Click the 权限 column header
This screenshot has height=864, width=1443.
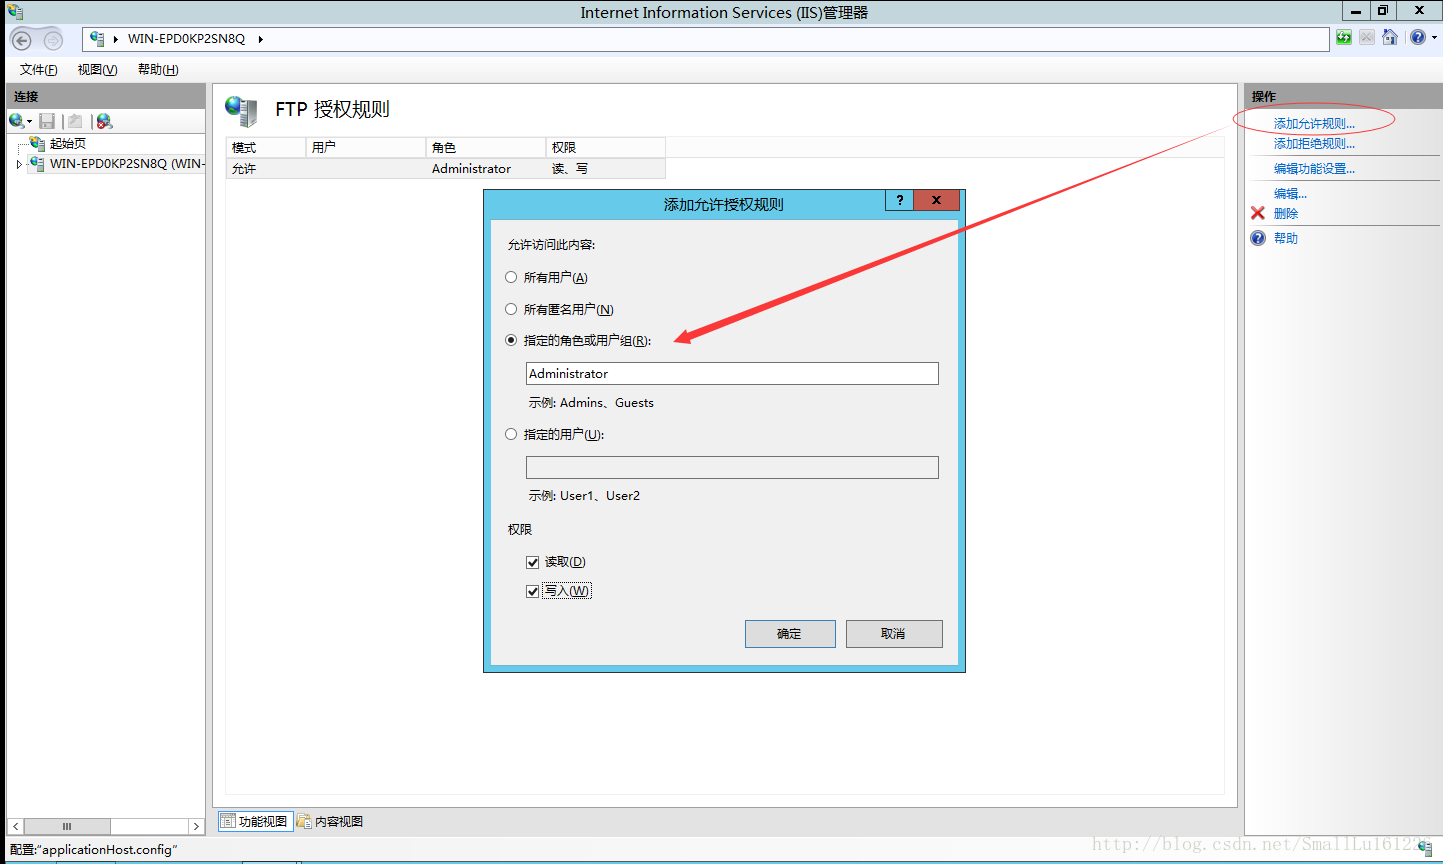tap(606, 147)
